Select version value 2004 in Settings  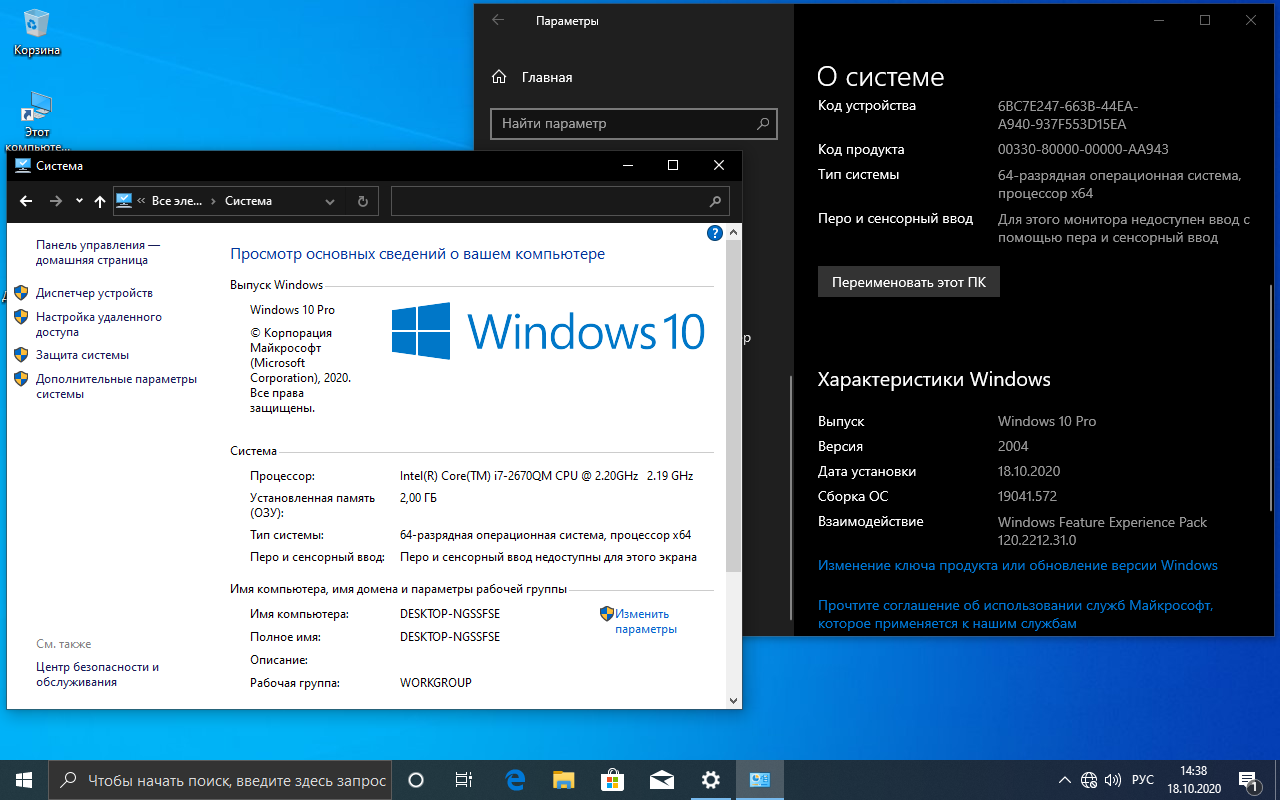[1013, 446]
